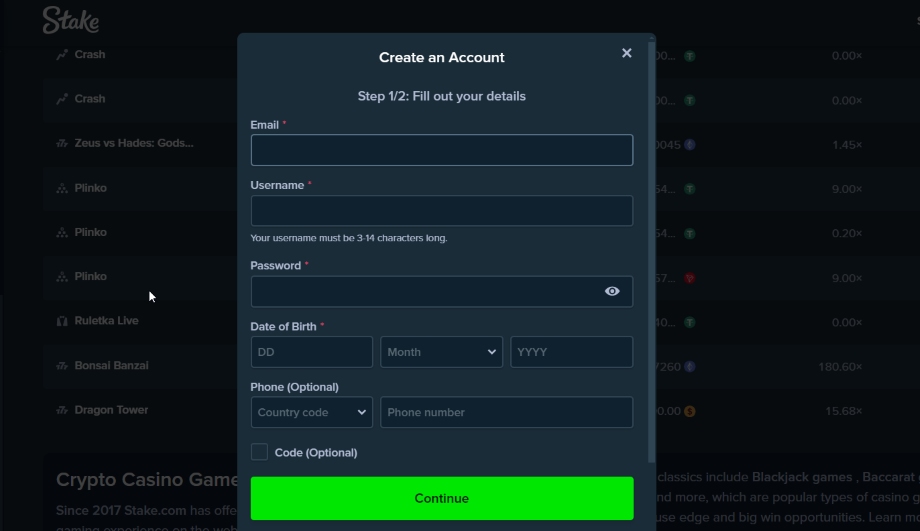Close the Create an Account dialog
This screenshot has height=531, width=920.
(627, 53)
